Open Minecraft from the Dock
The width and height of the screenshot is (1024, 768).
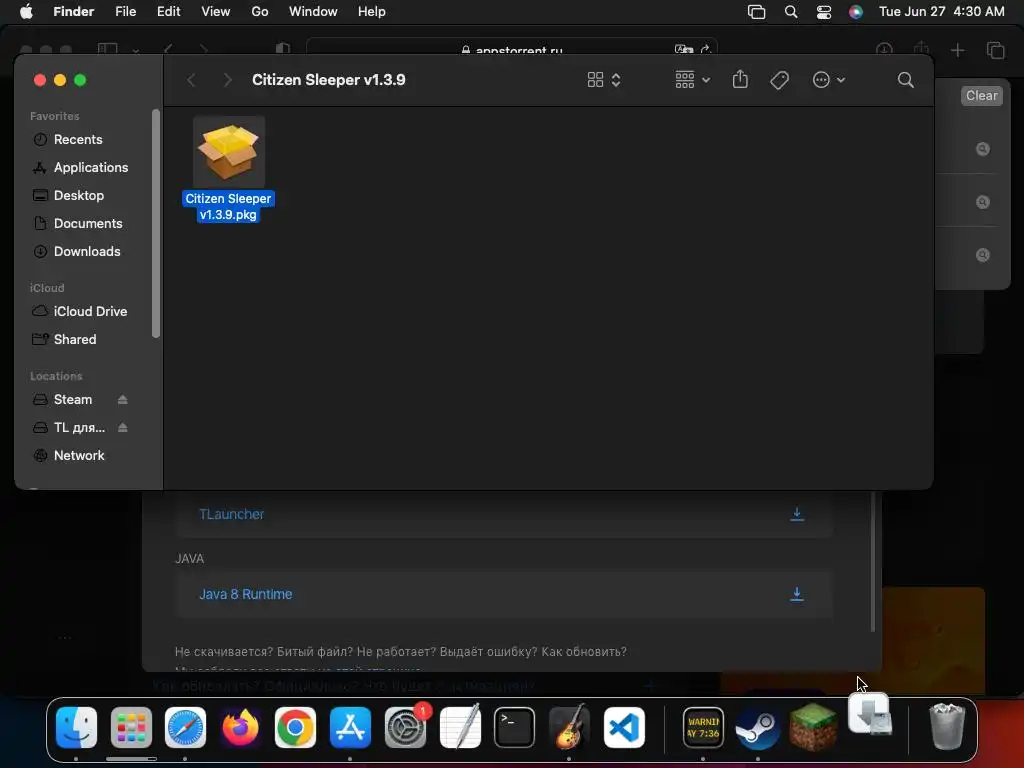[x=812, y=728]
